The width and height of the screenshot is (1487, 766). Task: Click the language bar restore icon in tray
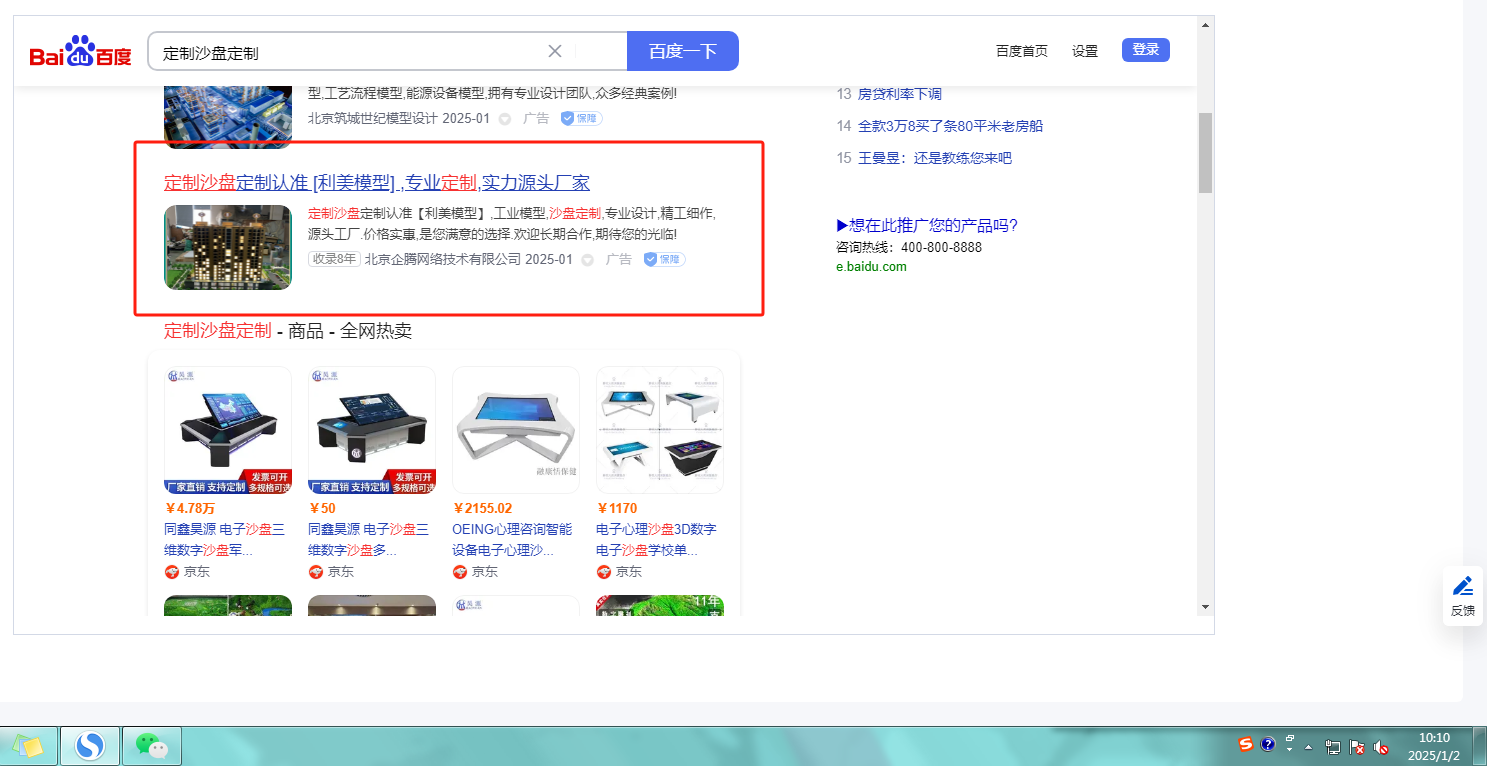pyautogui.click(x=1291, y=739)
